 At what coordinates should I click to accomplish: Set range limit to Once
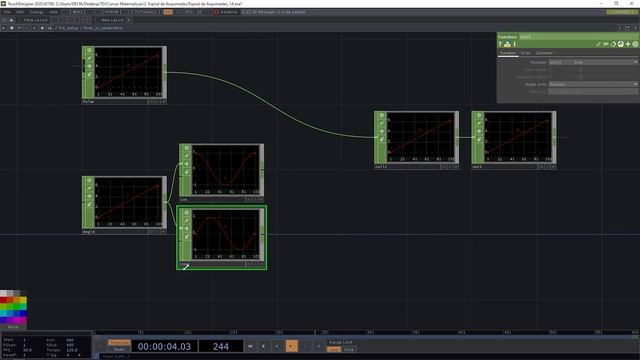point(349,349)
